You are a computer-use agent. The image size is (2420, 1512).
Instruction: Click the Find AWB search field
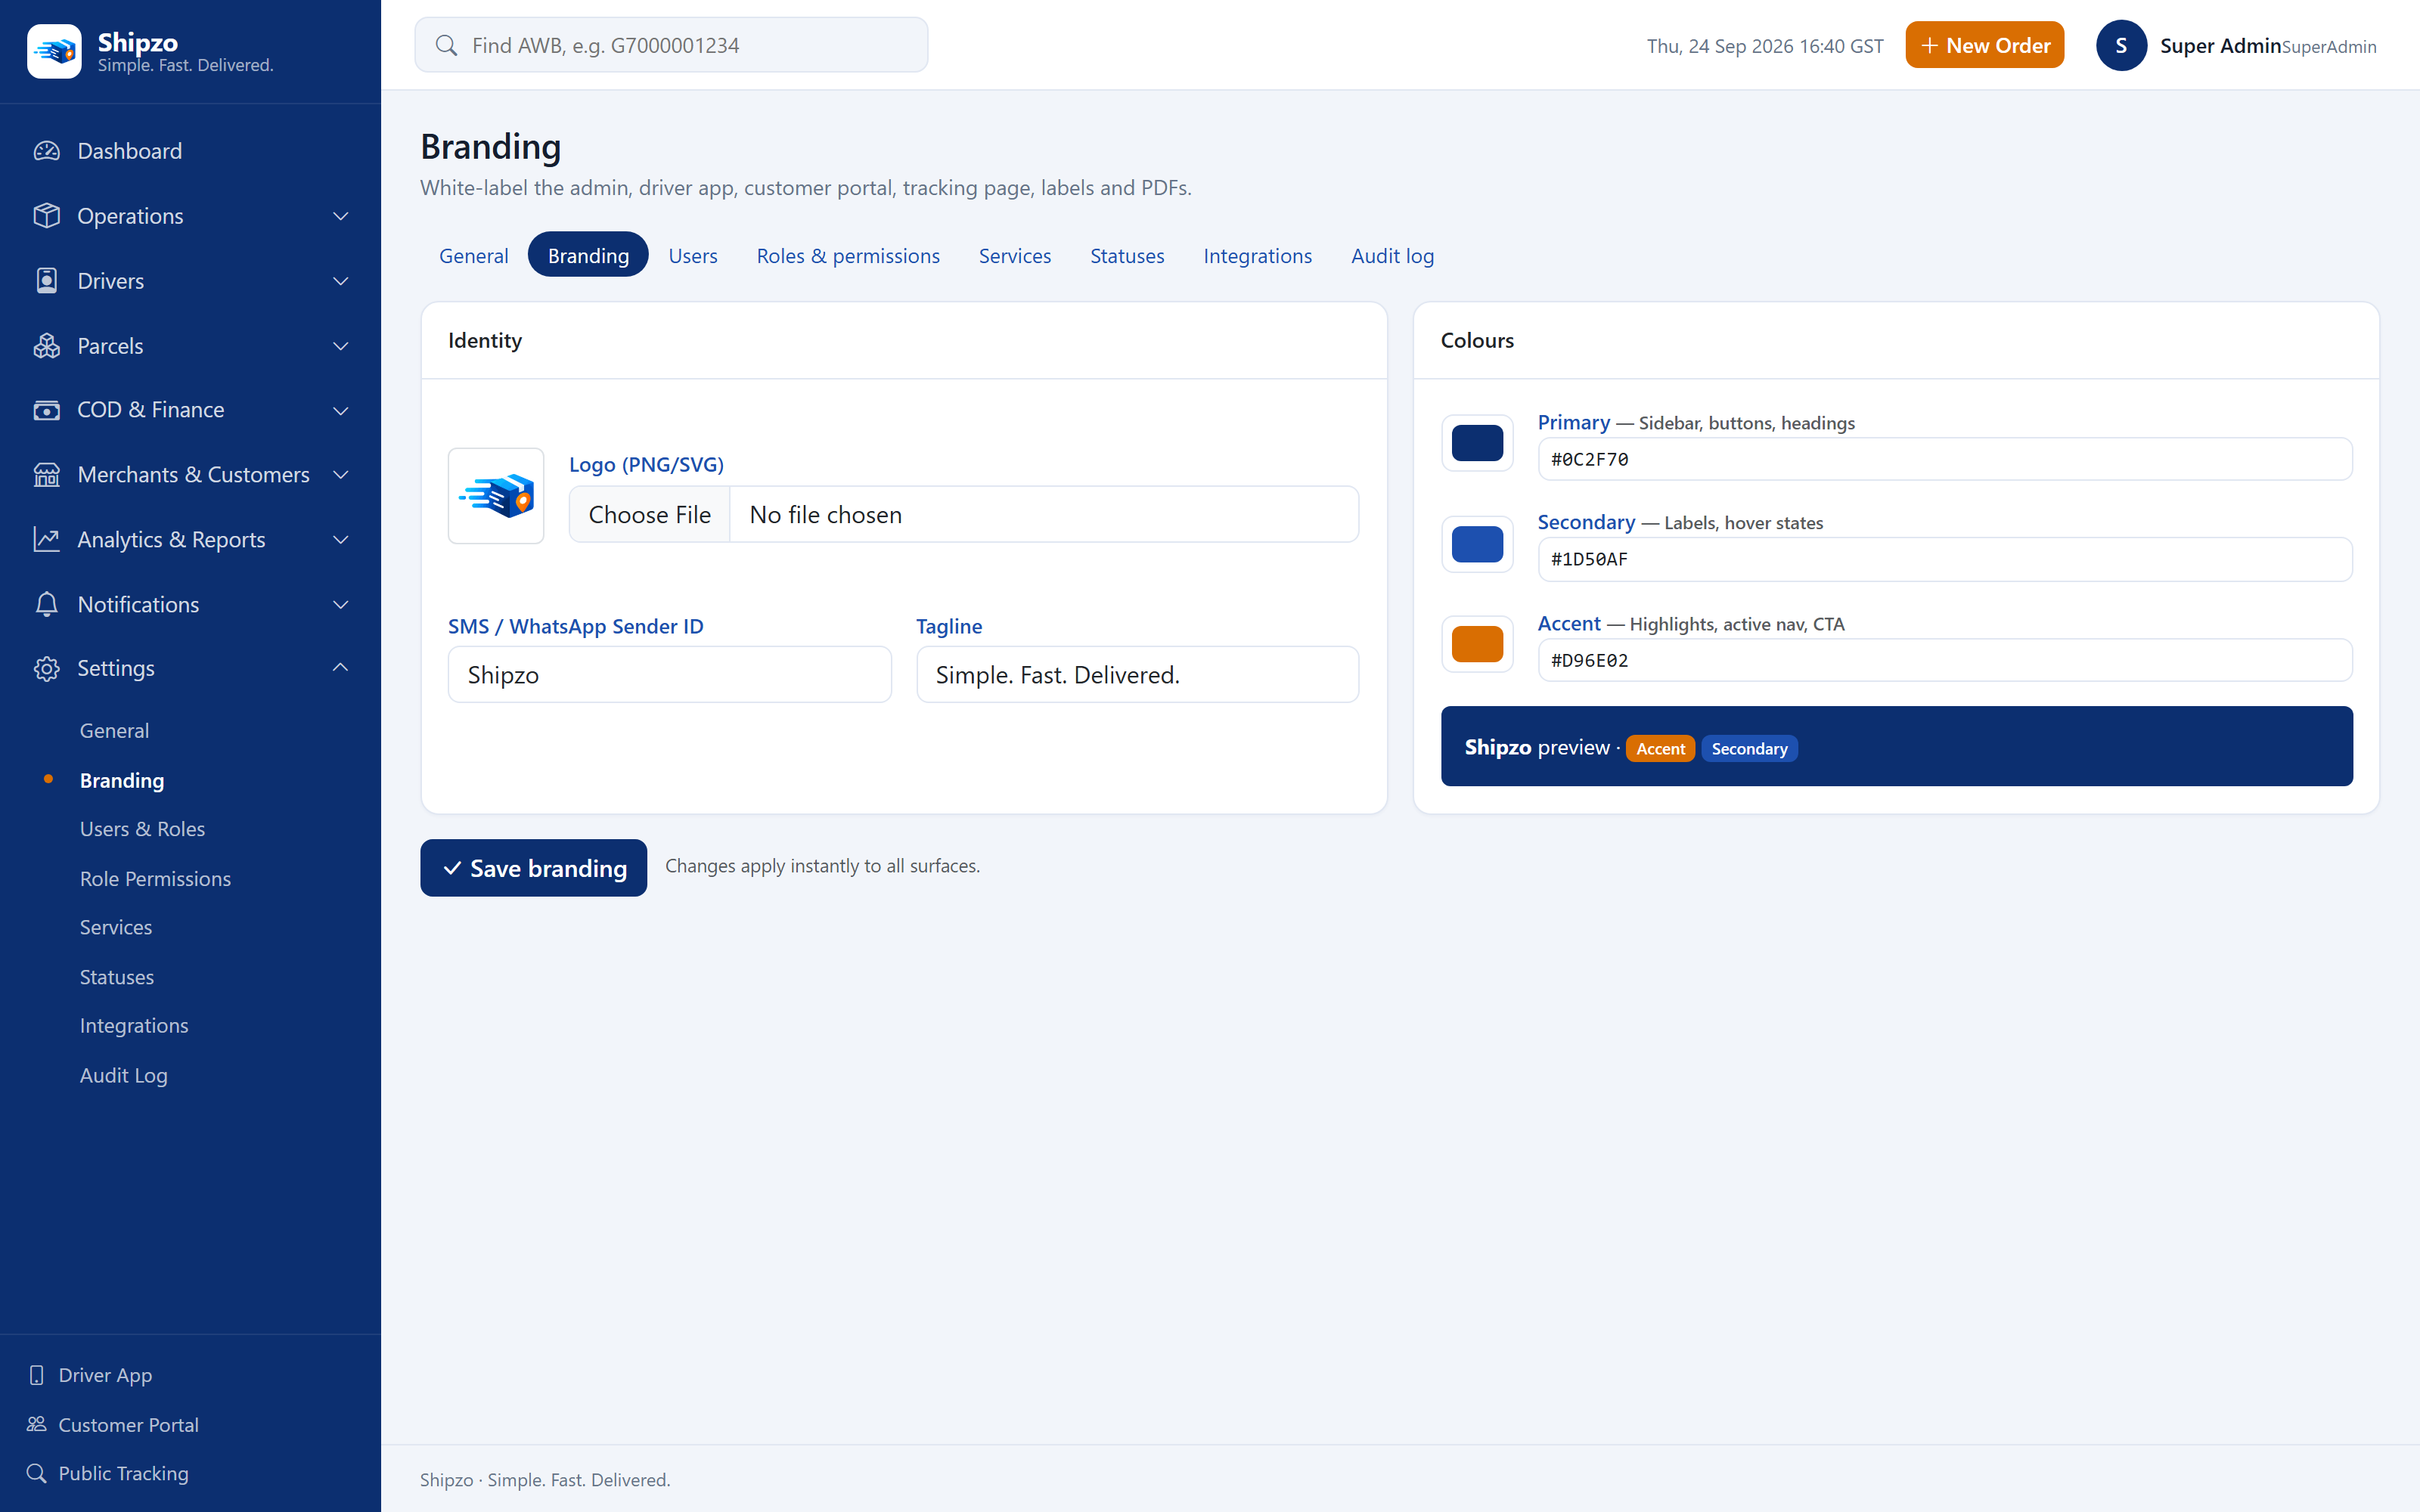pos(671,45)
